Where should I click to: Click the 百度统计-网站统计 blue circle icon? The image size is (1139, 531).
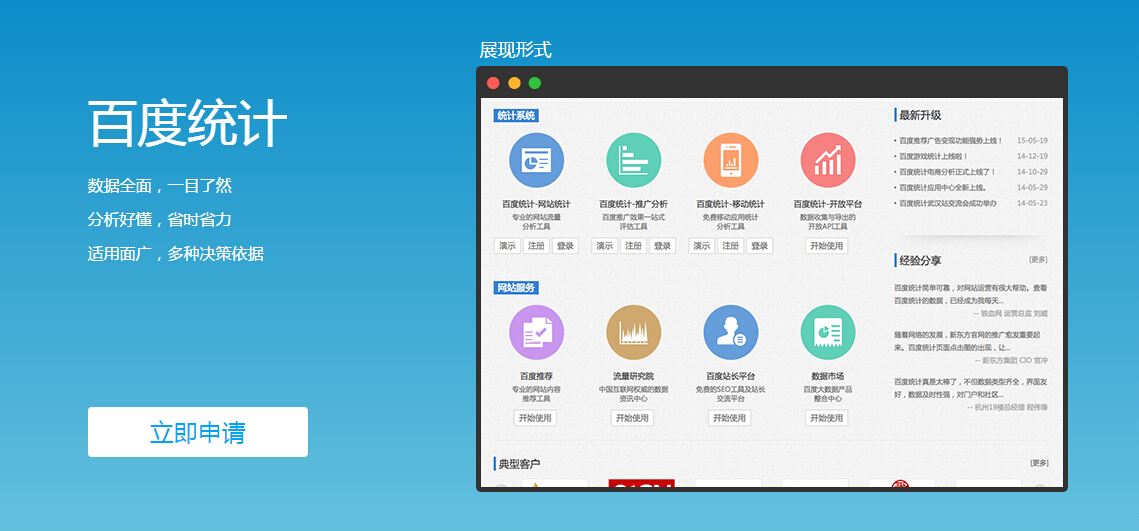click(x=536, y=160)
